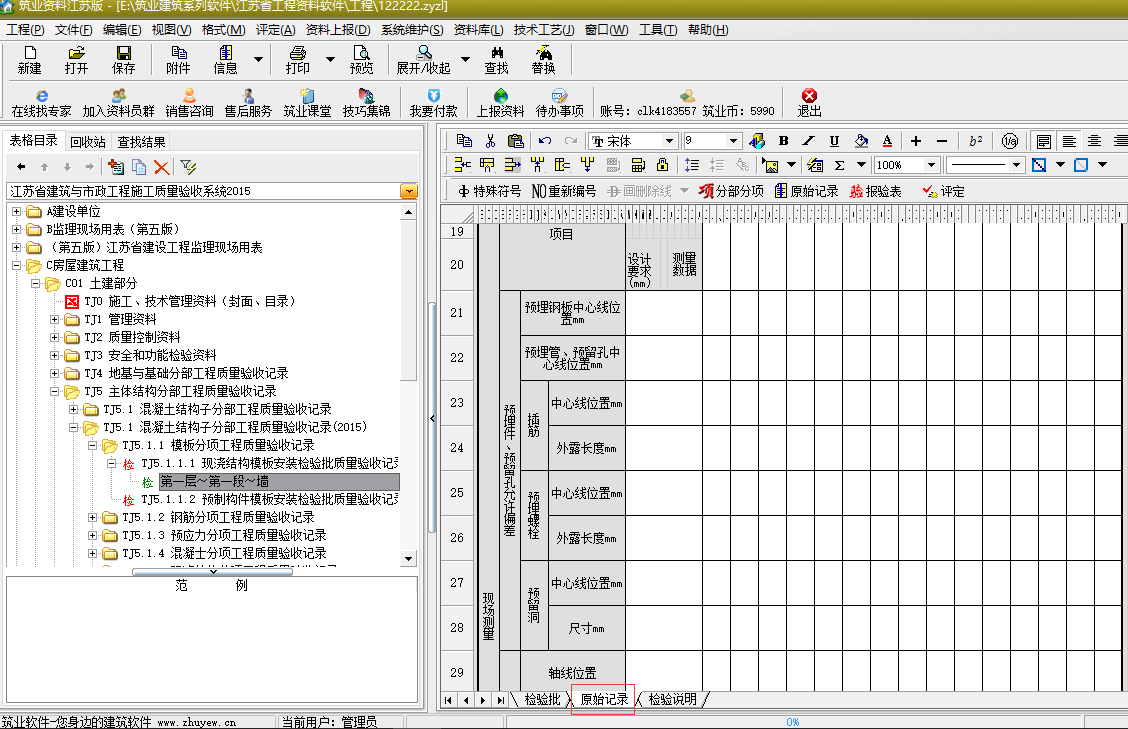The width and height of the screenshot is (1128, 729).
Task: Select tree item TJ5.1.1.2 预制构件模板安装检验批
Action: point(268,499)
